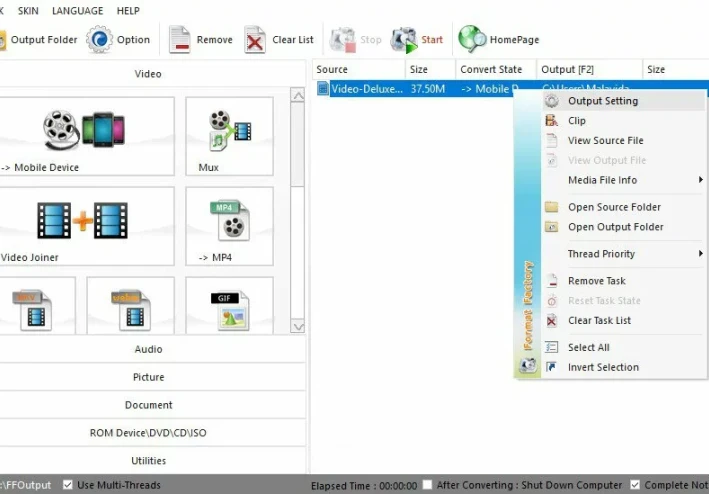Click the Clip scissors film icon
This screenshot has width=709, height=494.
pyautogui.click(x=552, y=120)
